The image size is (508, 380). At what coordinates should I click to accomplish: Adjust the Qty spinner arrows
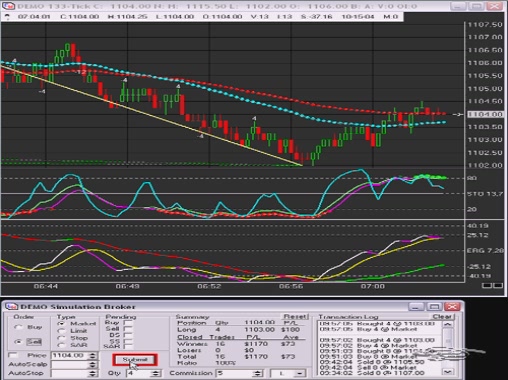(x=155, y=373)
